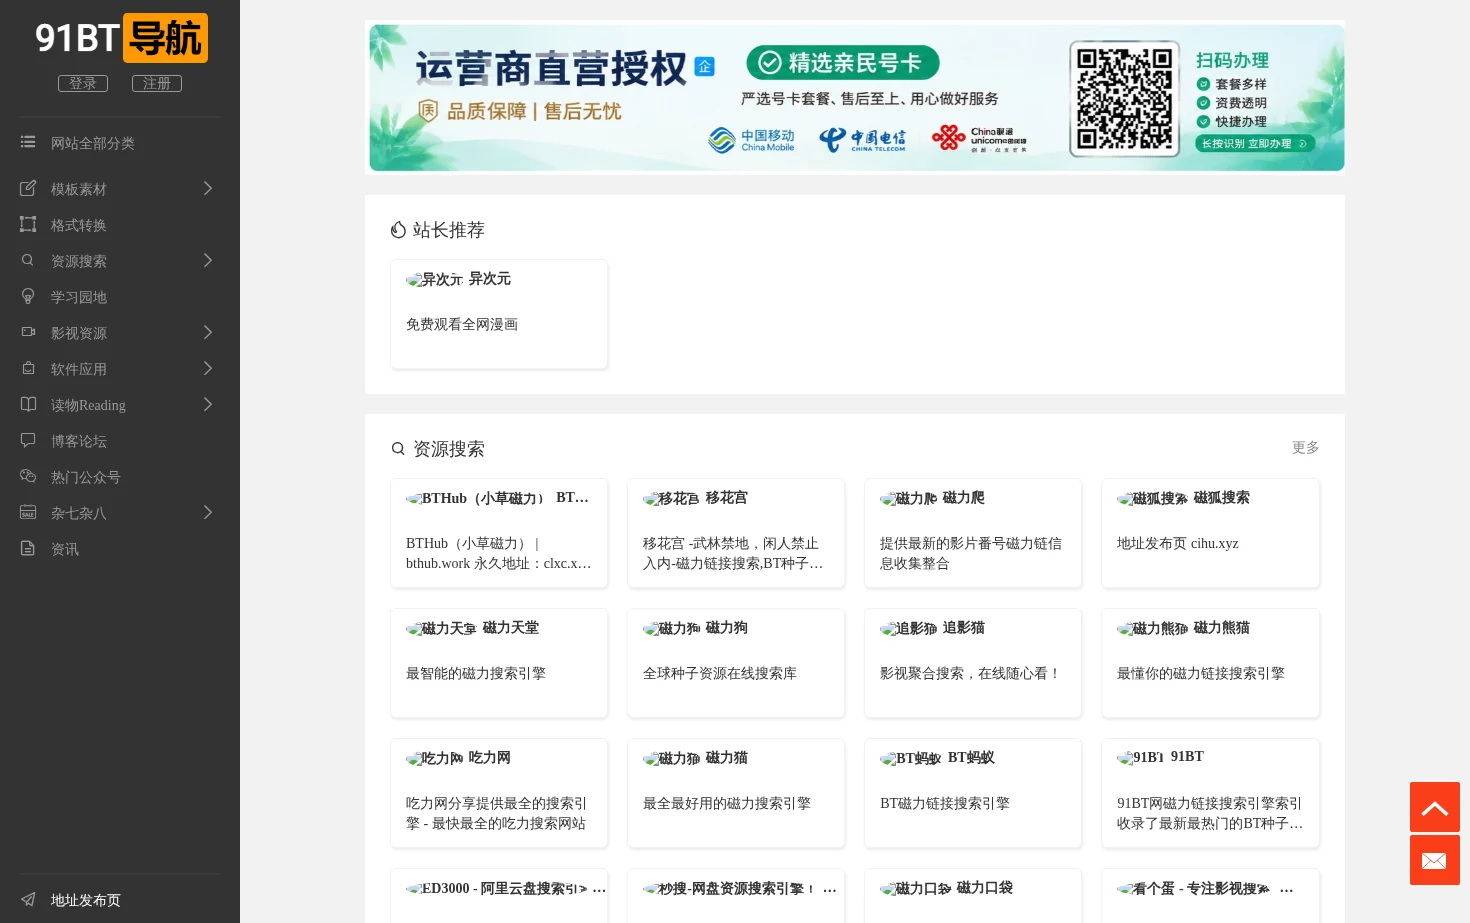Viewport: 1470px width, 923px height.
Task: Open the 吃力网 site card
Action: click(499, 793)
